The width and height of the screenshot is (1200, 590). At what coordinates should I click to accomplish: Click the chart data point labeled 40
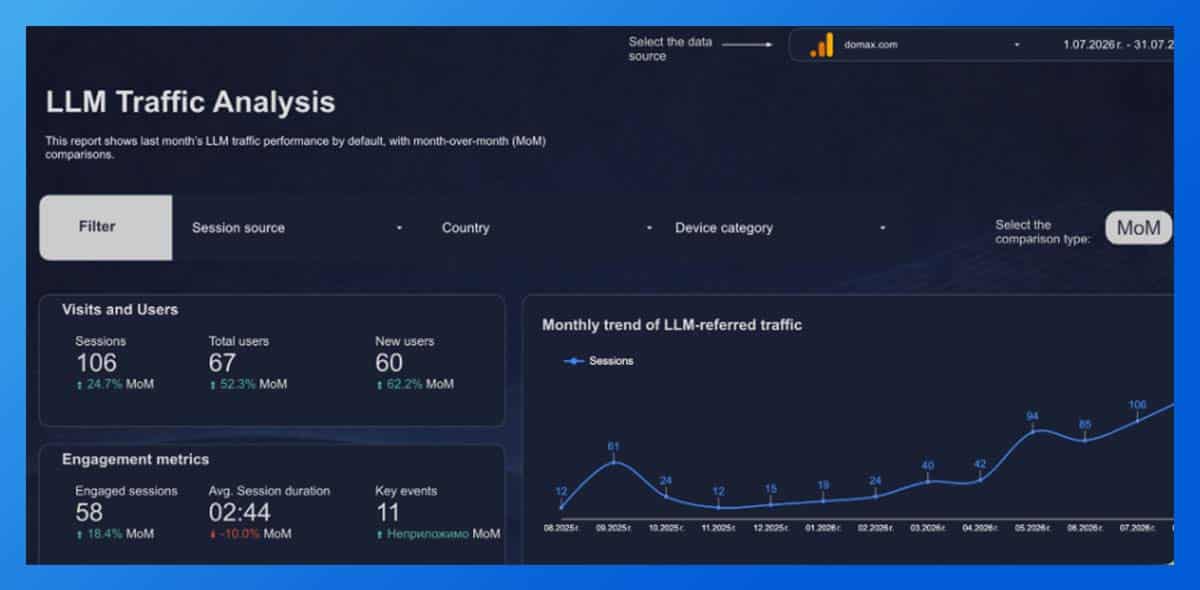coord(928,481)
